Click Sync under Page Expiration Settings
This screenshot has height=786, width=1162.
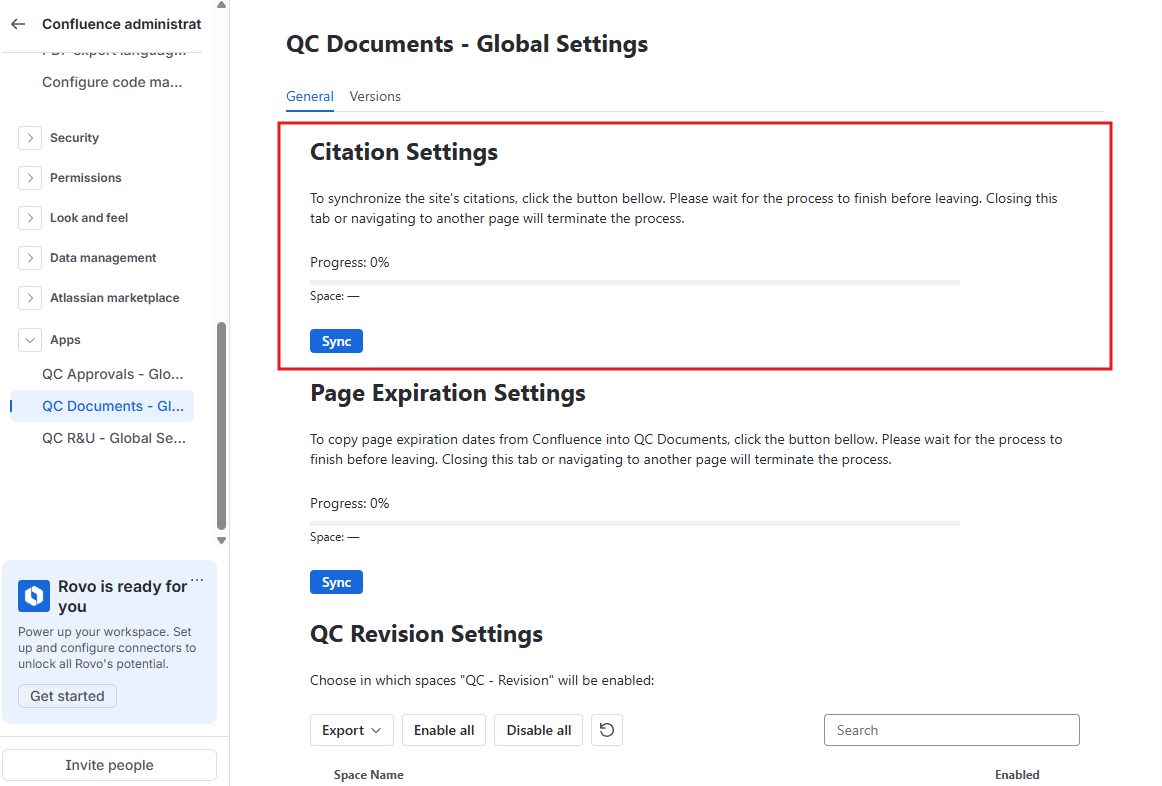pyautogui.click(x=336, y=582)
